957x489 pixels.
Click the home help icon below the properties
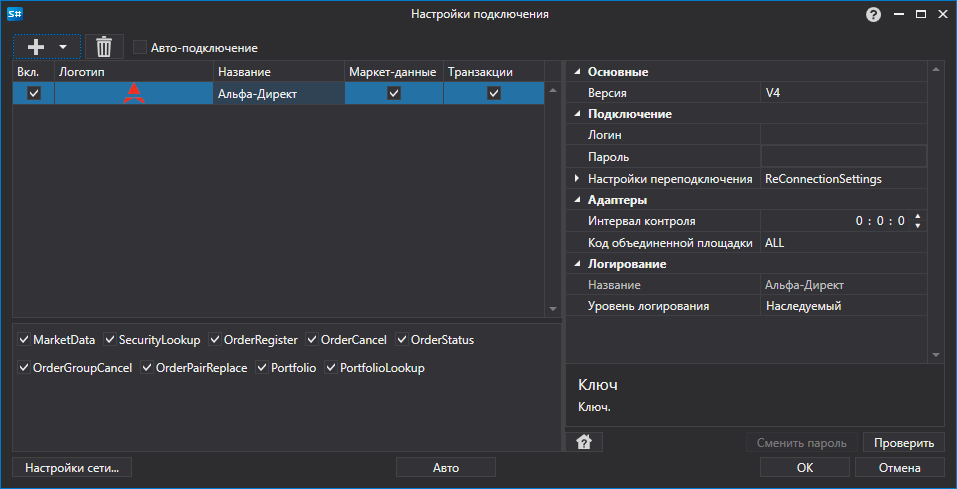coord(584,442)
